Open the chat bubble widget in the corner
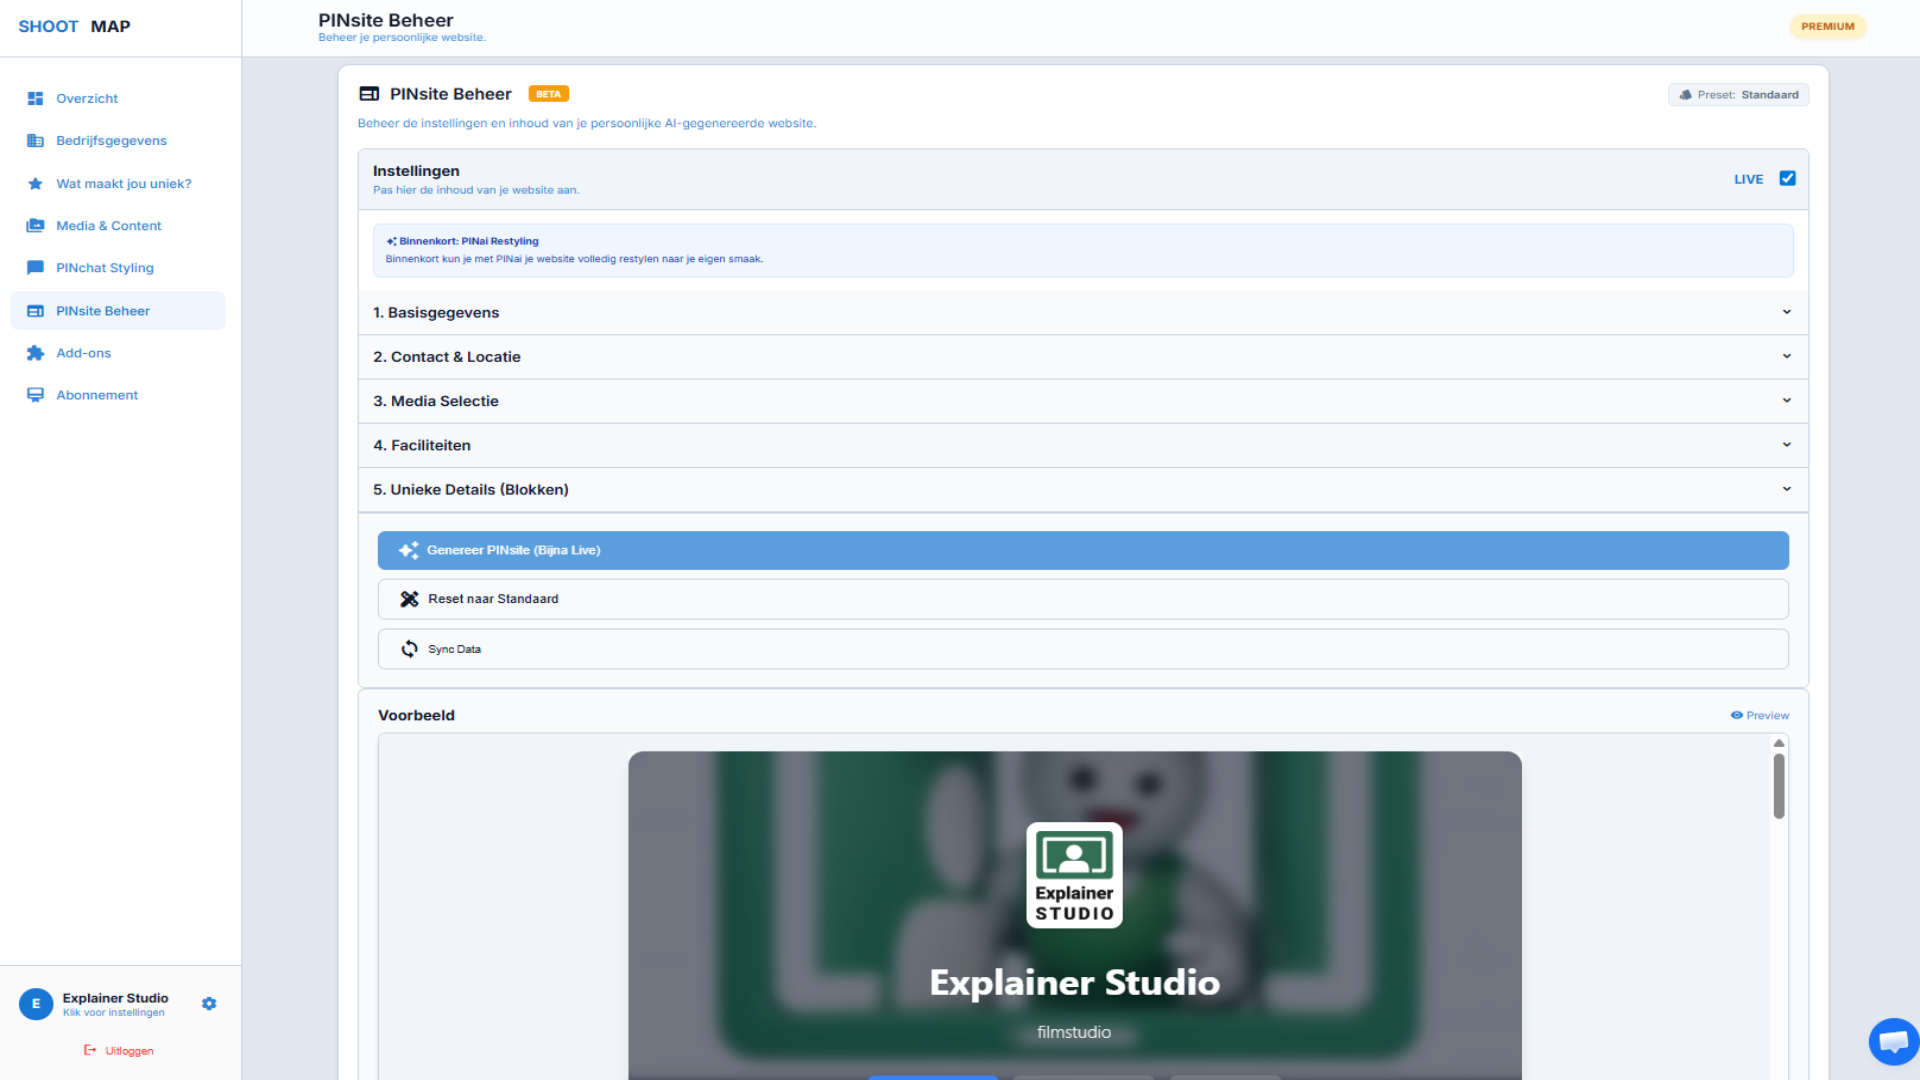Screen dimensions: 1920x1080 (1893, 1042)
